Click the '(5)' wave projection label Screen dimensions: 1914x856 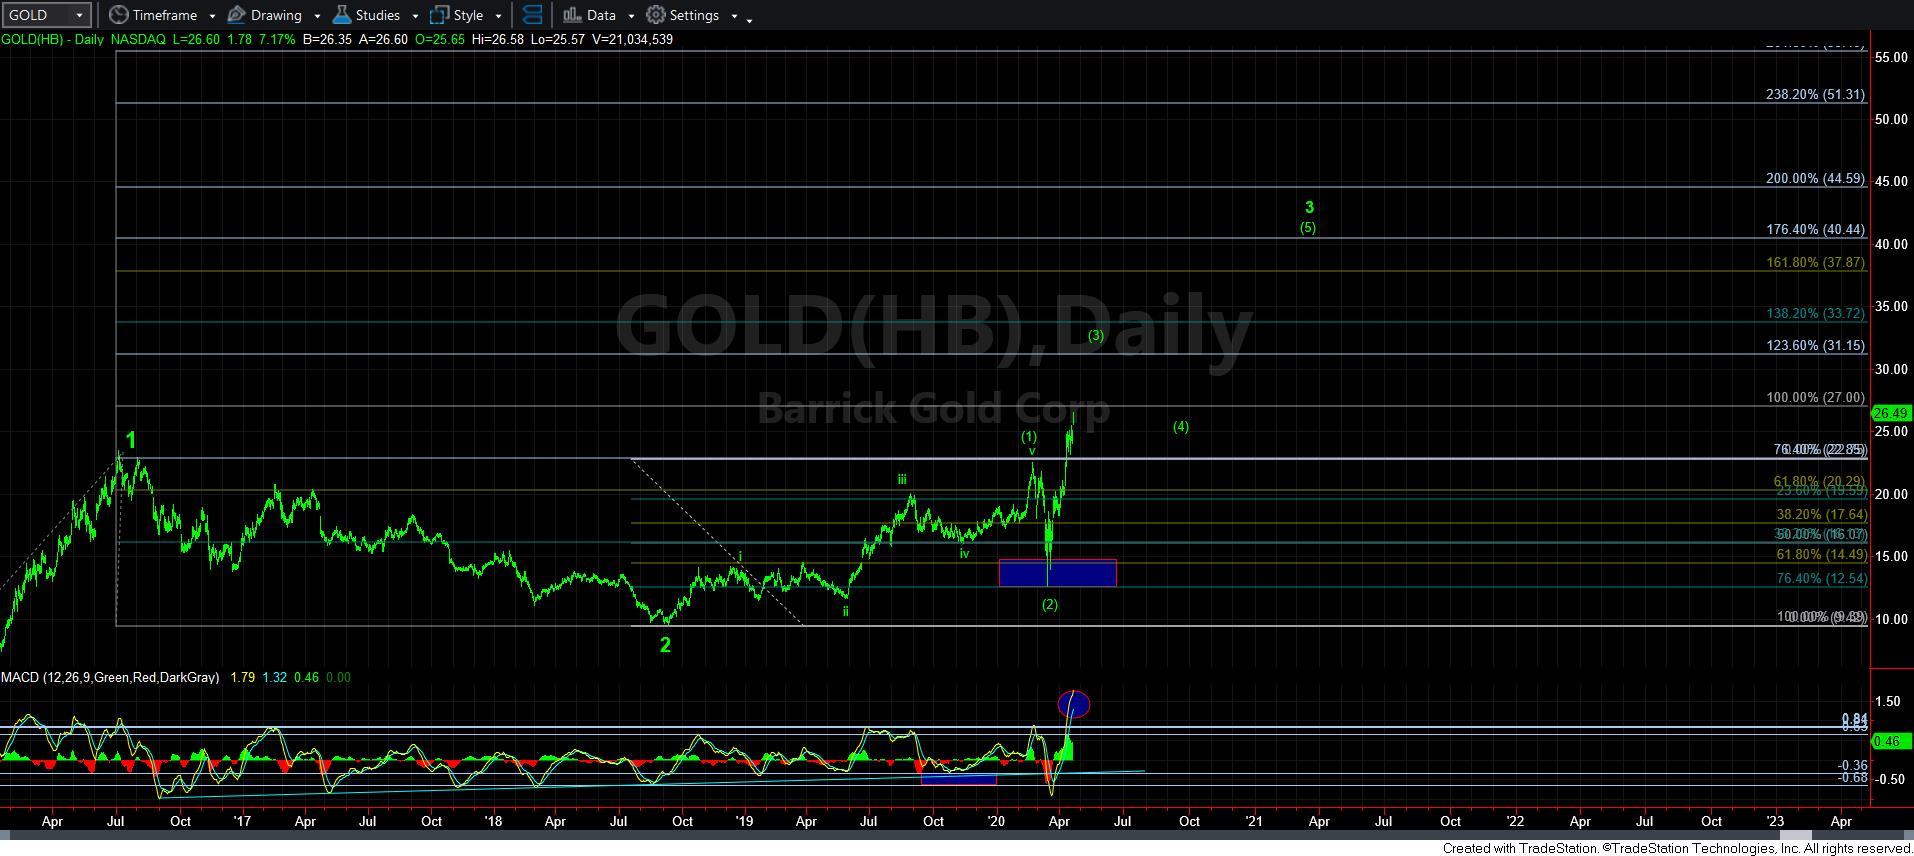(1308, 227)
